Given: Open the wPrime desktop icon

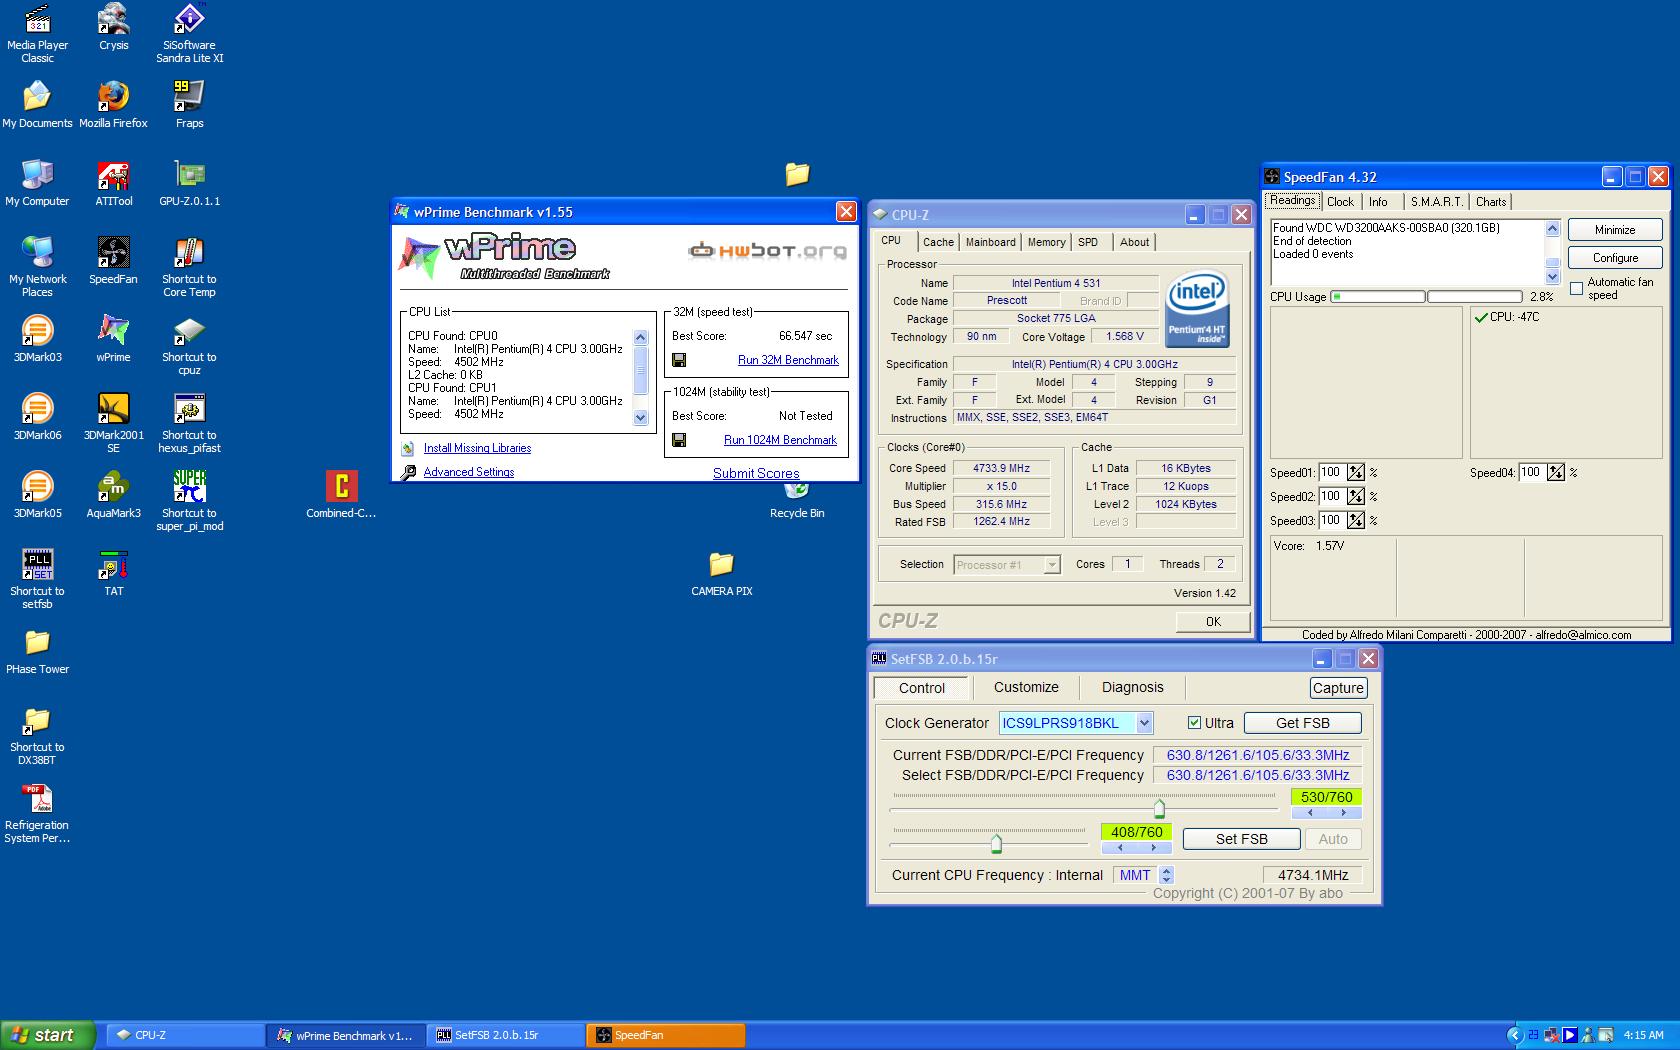Looking at the screenshot, I should (x=113, y=339).
